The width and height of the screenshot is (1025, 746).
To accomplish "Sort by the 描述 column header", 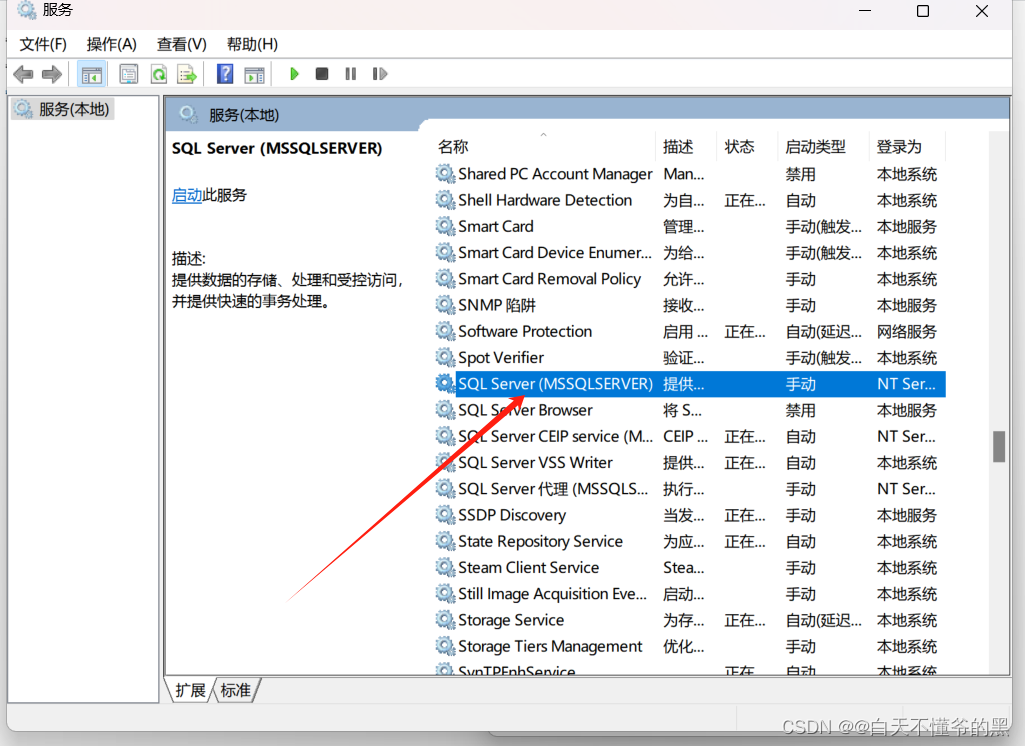I will [678, 147].
